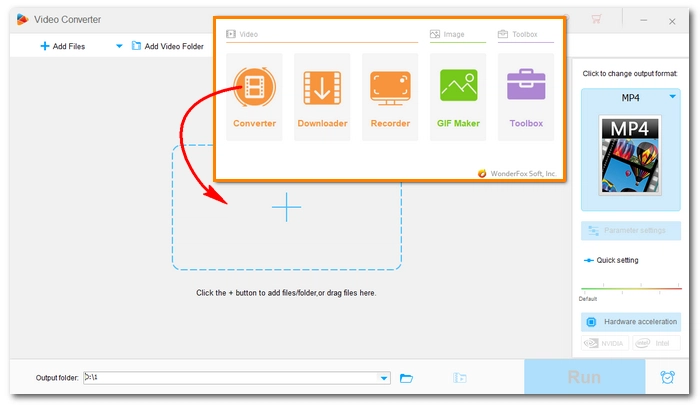Click the large plus to add files
The width and height of the screenshot is (700, 405).
pos(287,207)
